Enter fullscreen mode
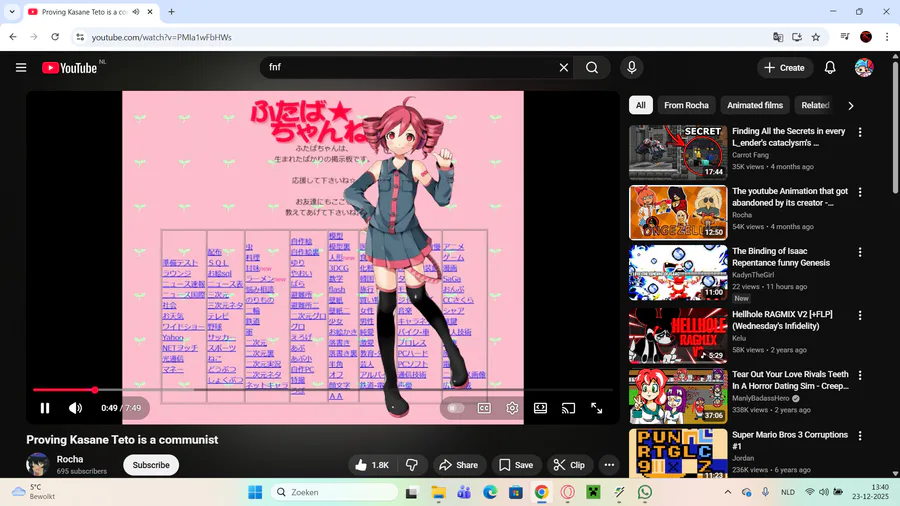The image size is (900, 506). pos(596,408)
